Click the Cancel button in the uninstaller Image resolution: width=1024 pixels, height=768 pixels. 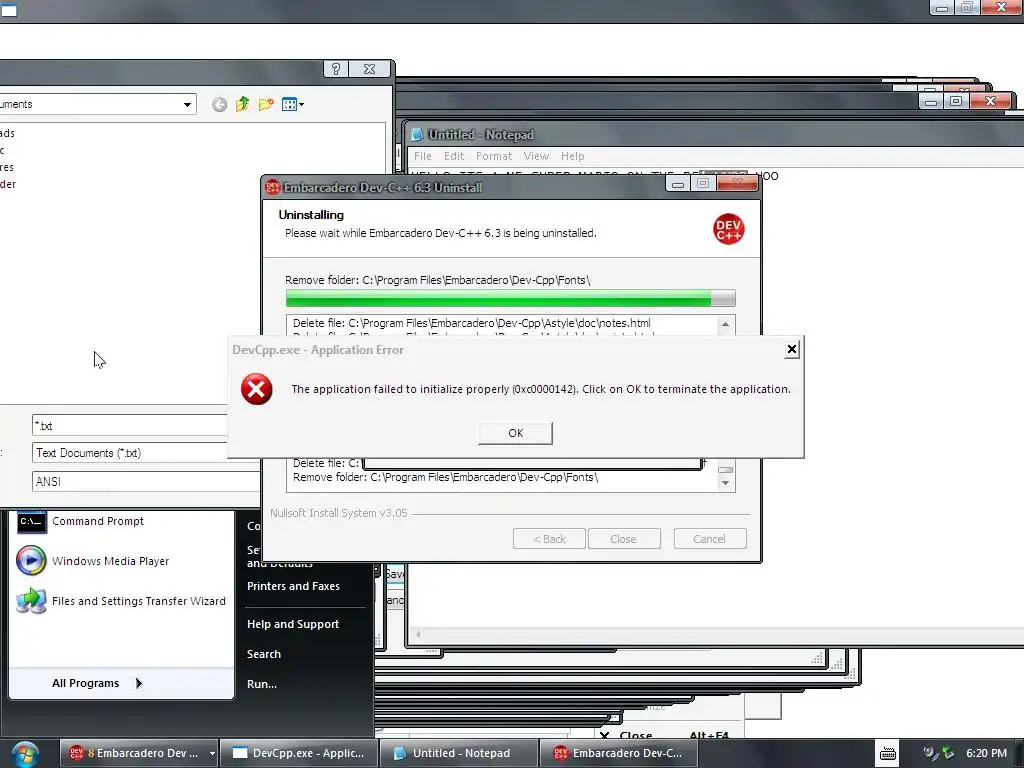pyautogui.click(x=710, y=539)
